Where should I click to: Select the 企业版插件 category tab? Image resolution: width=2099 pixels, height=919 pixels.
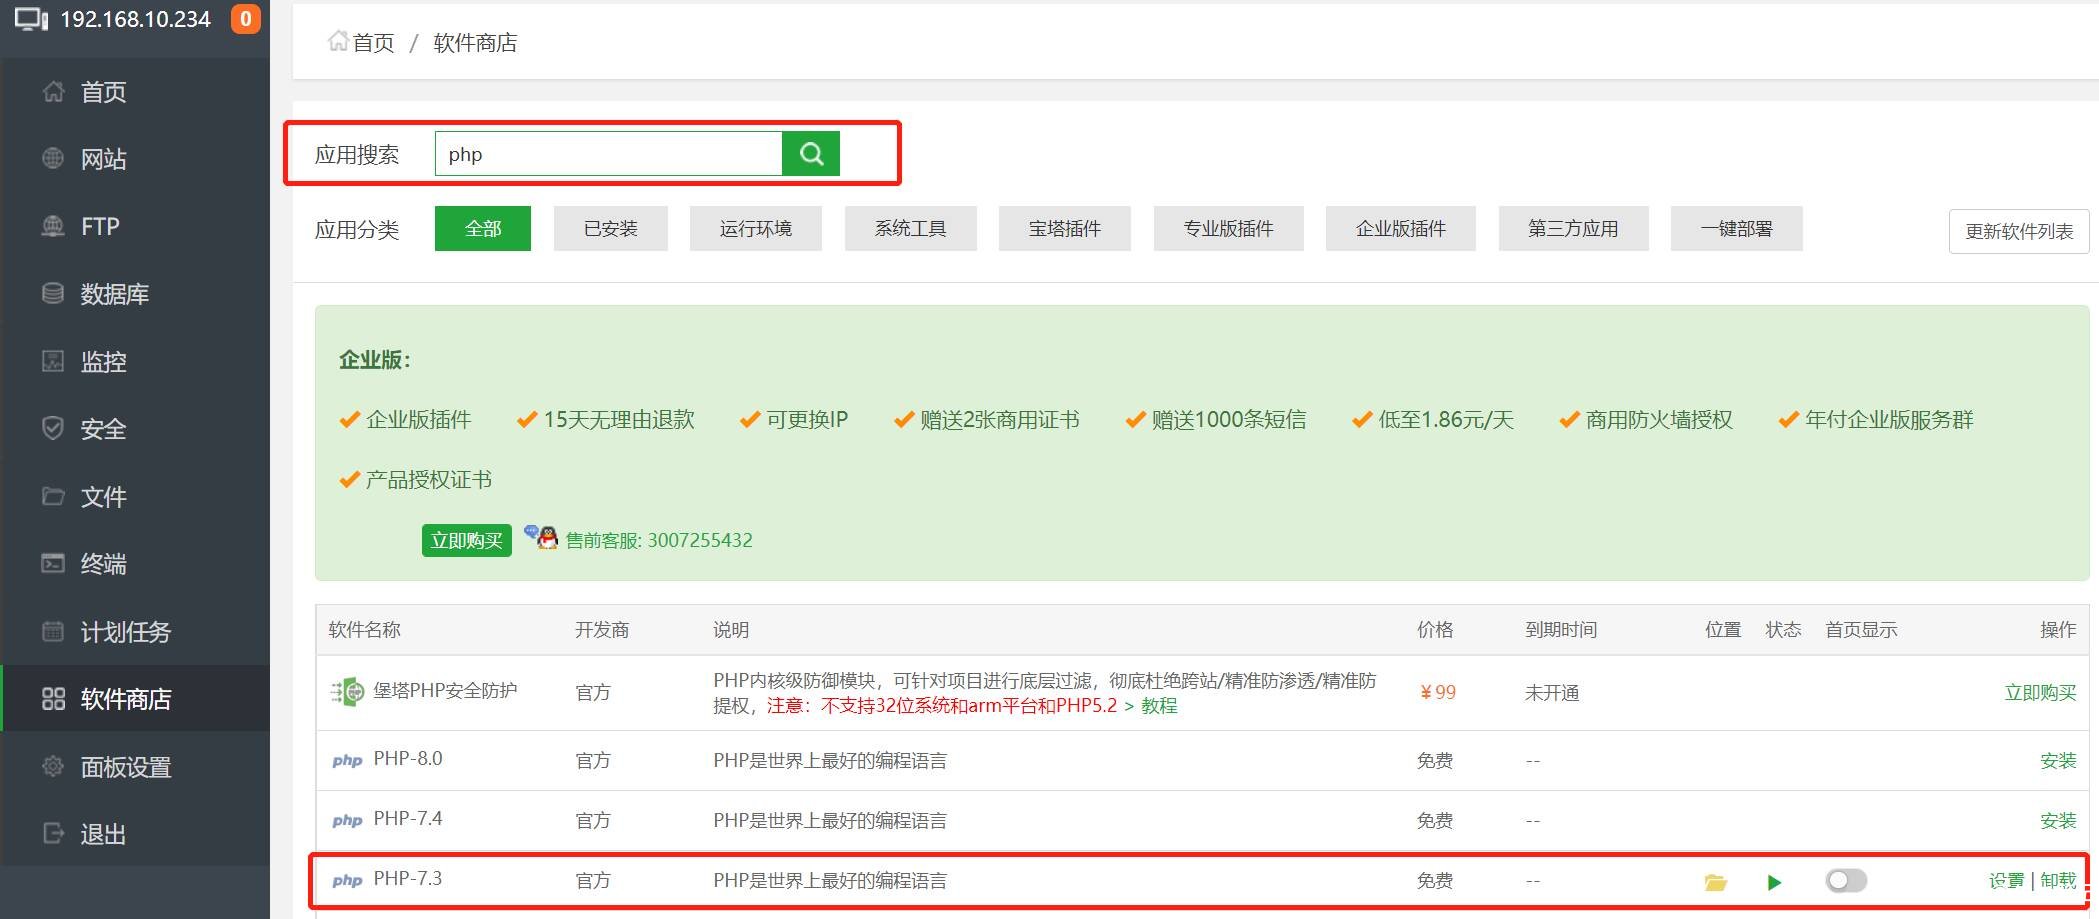1401,229
